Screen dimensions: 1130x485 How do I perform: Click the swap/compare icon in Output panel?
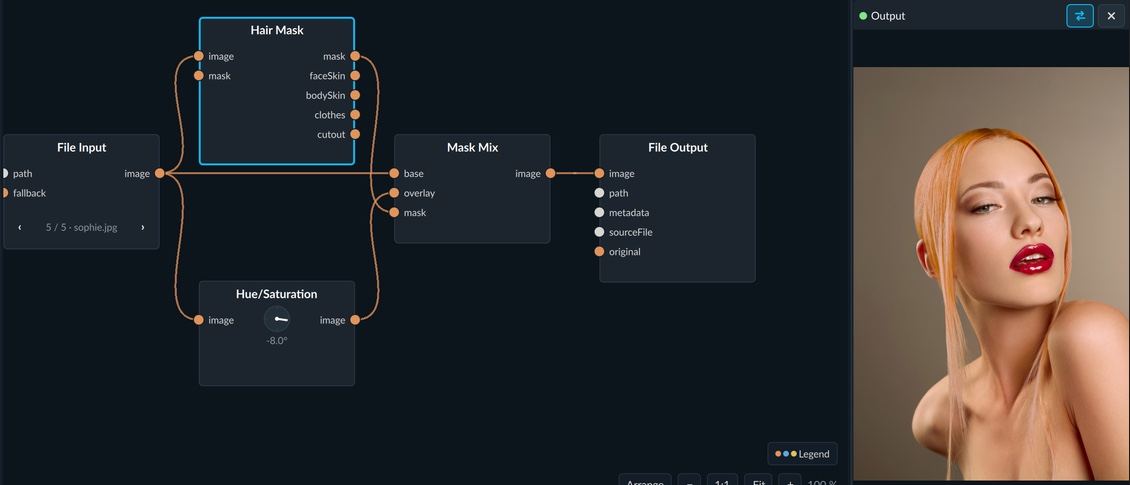pyautogui.click(x=1080, y=16)
